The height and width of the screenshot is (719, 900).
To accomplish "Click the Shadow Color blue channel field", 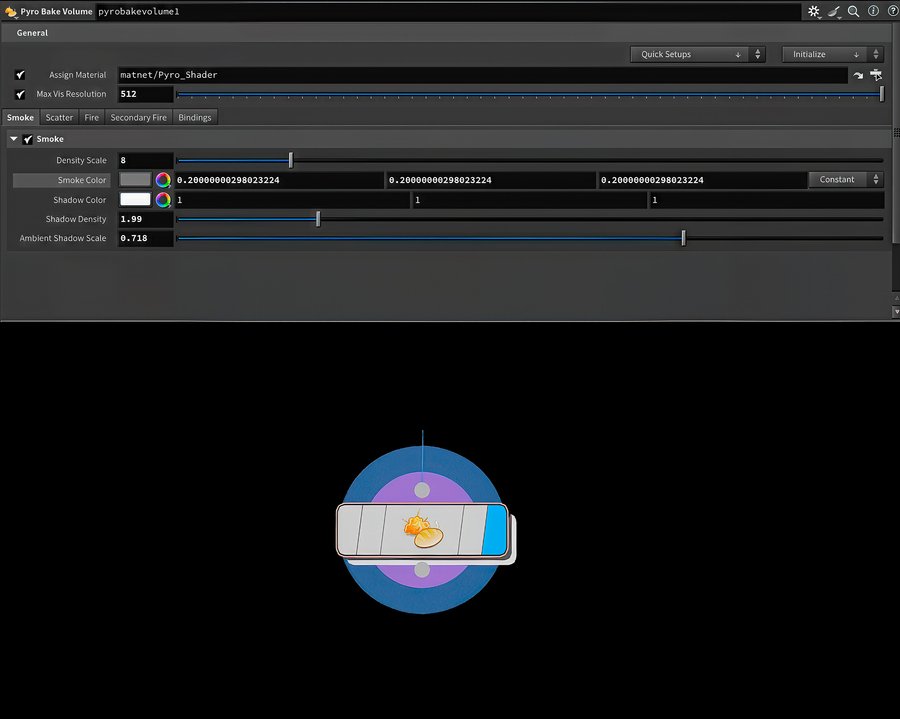I will click(x=767, y=200).
